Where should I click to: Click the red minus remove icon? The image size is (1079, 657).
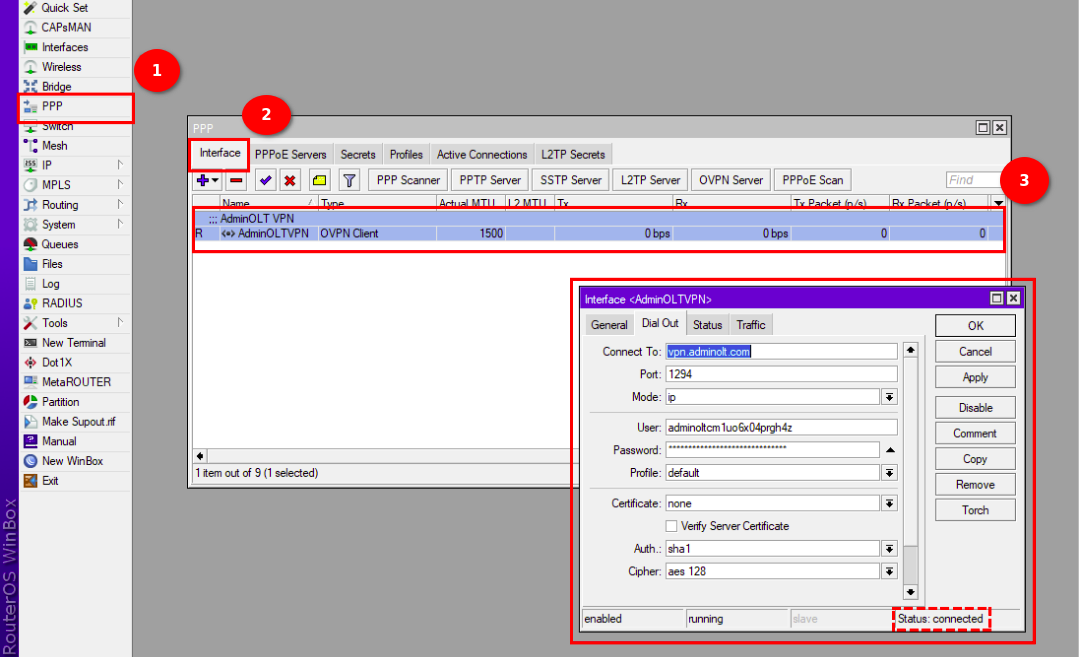click(236, 181)
